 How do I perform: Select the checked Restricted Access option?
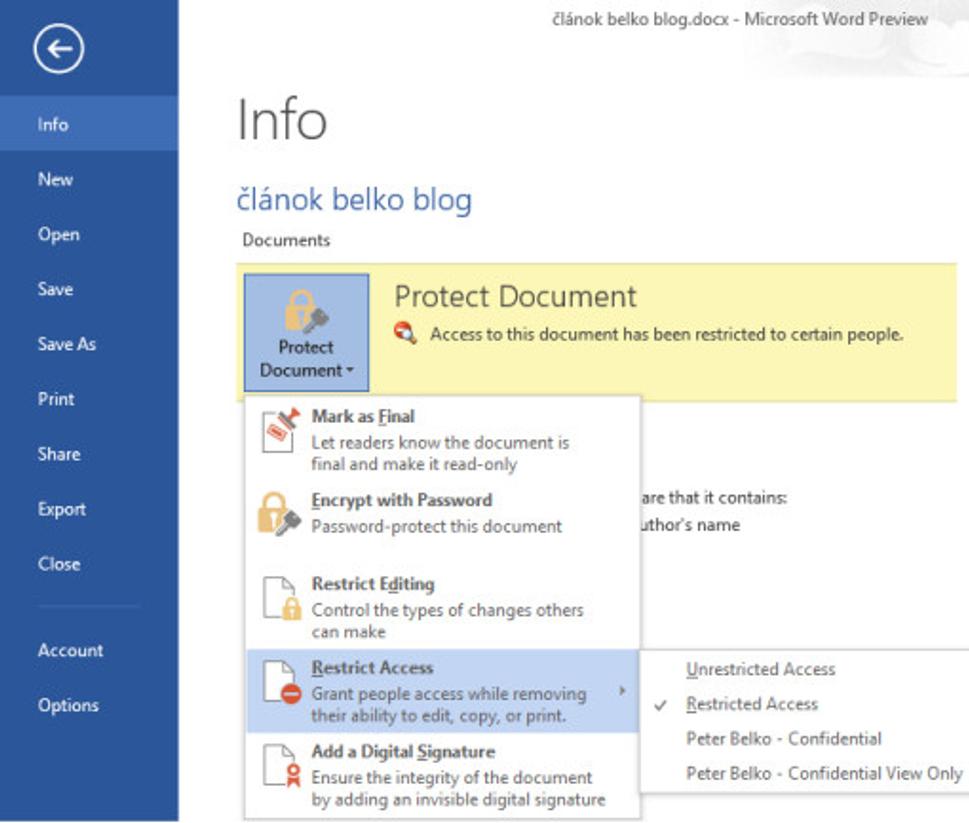tap(752, 704)
